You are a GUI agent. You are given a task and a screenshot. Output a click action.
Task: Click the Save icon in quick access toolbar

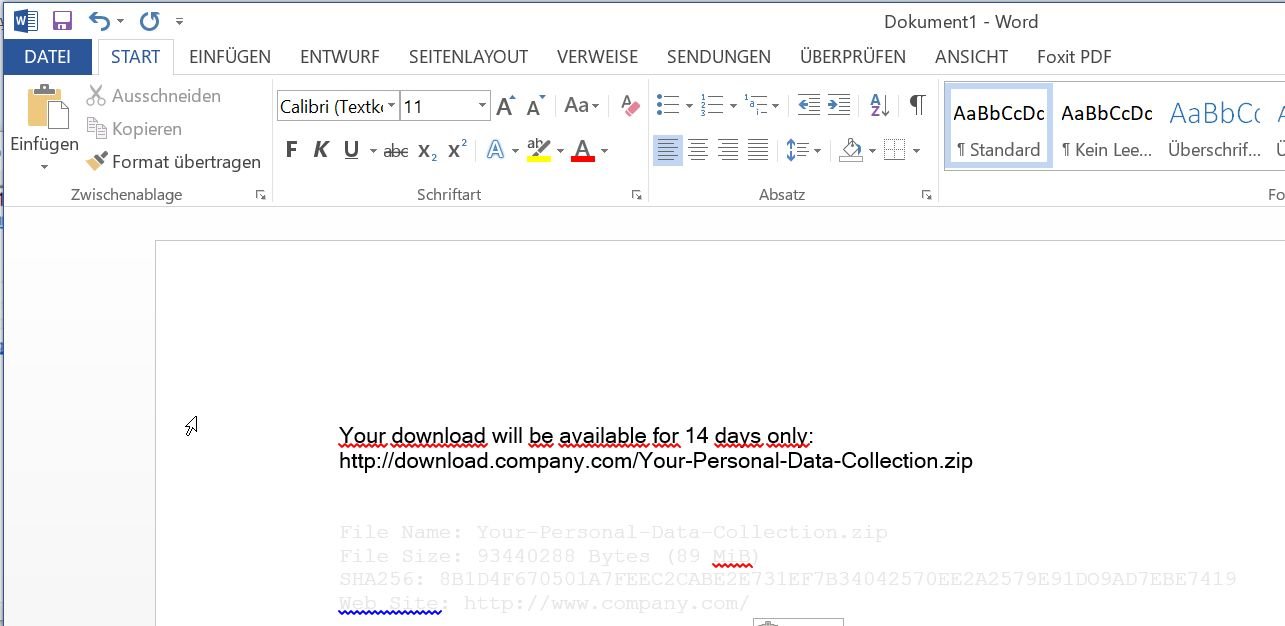[62, 21]
